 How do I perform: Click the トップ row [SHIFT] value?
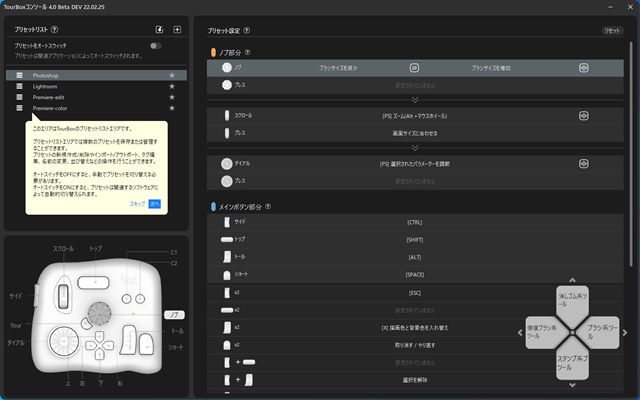tap(415, 240)
